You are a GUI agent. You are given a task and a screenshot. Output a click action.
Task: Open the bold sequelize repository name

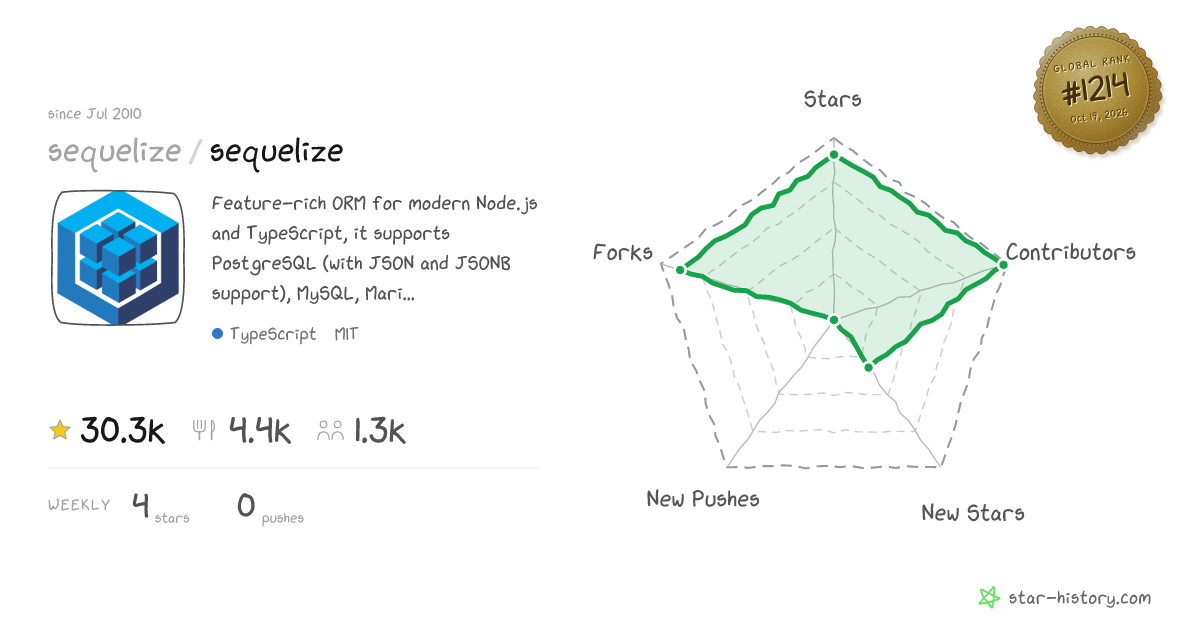[276, 152]
